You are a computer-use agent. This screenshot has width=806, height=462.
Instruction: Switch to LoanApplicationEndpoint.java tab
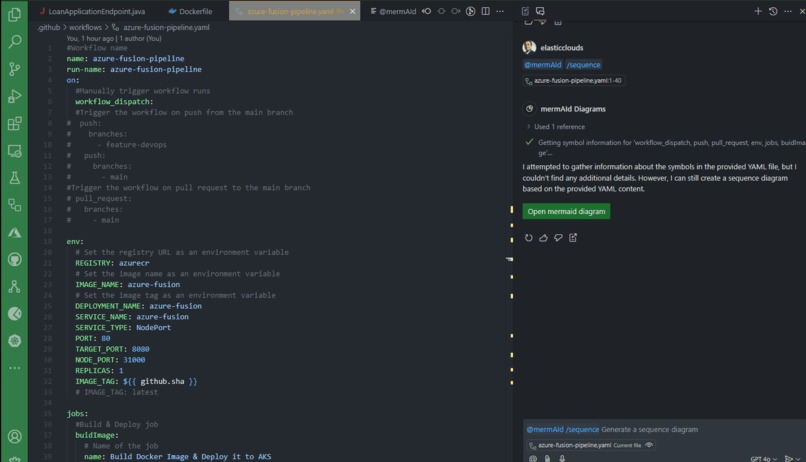93,11
